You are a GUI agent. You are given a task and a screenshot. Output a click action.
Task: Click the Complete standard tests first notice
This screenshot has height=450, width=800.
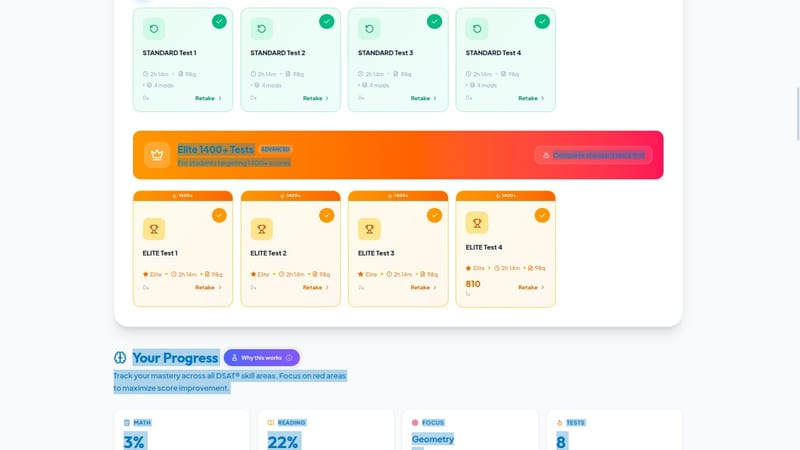[x=593, y=155]
